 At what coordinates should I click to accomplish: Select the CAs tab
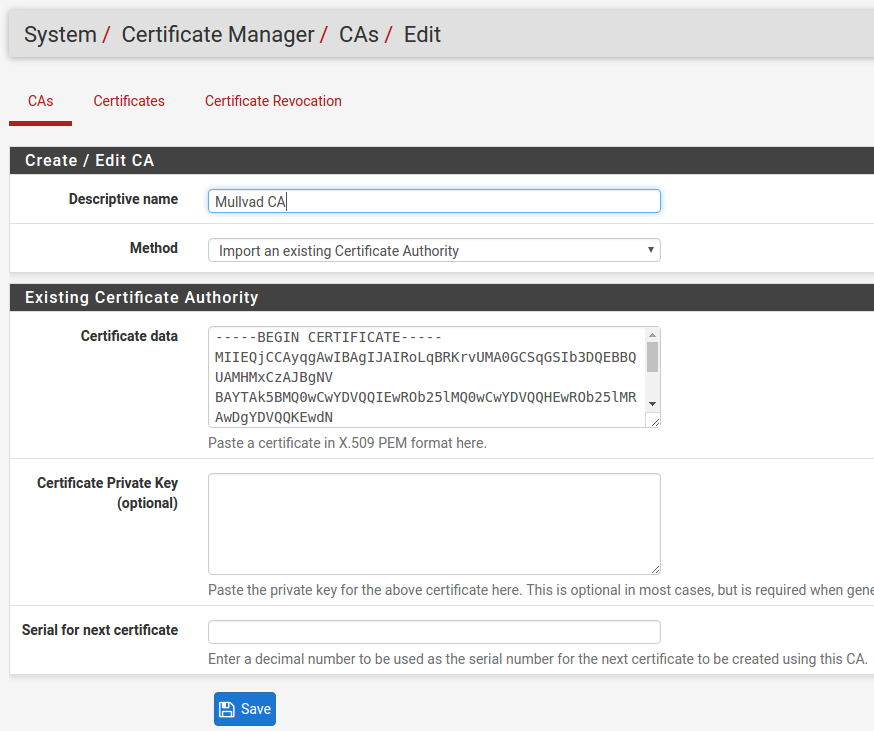coord(40,101)
